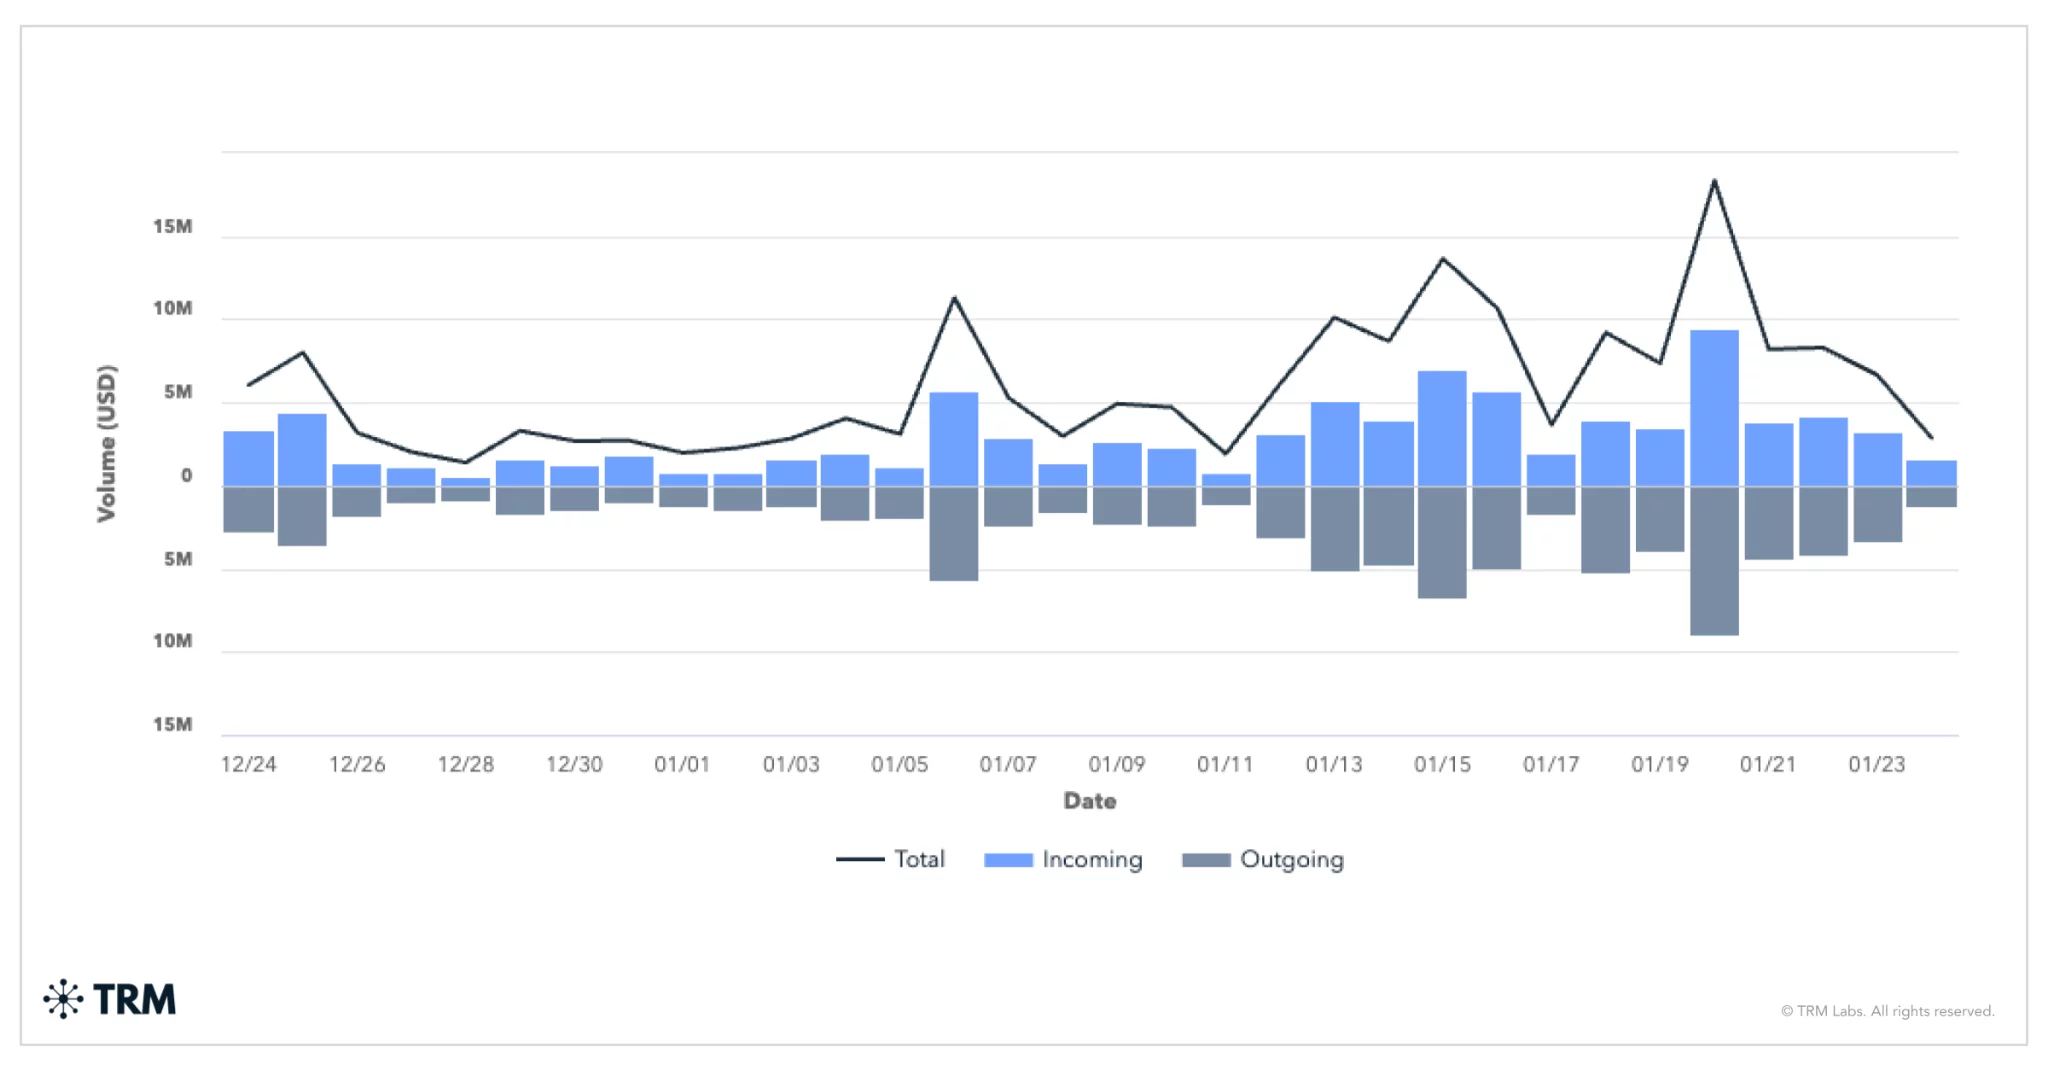The image size is (2048, 1072).
Task: Toggle the Total line visibility
Action: tap(919, 860)
